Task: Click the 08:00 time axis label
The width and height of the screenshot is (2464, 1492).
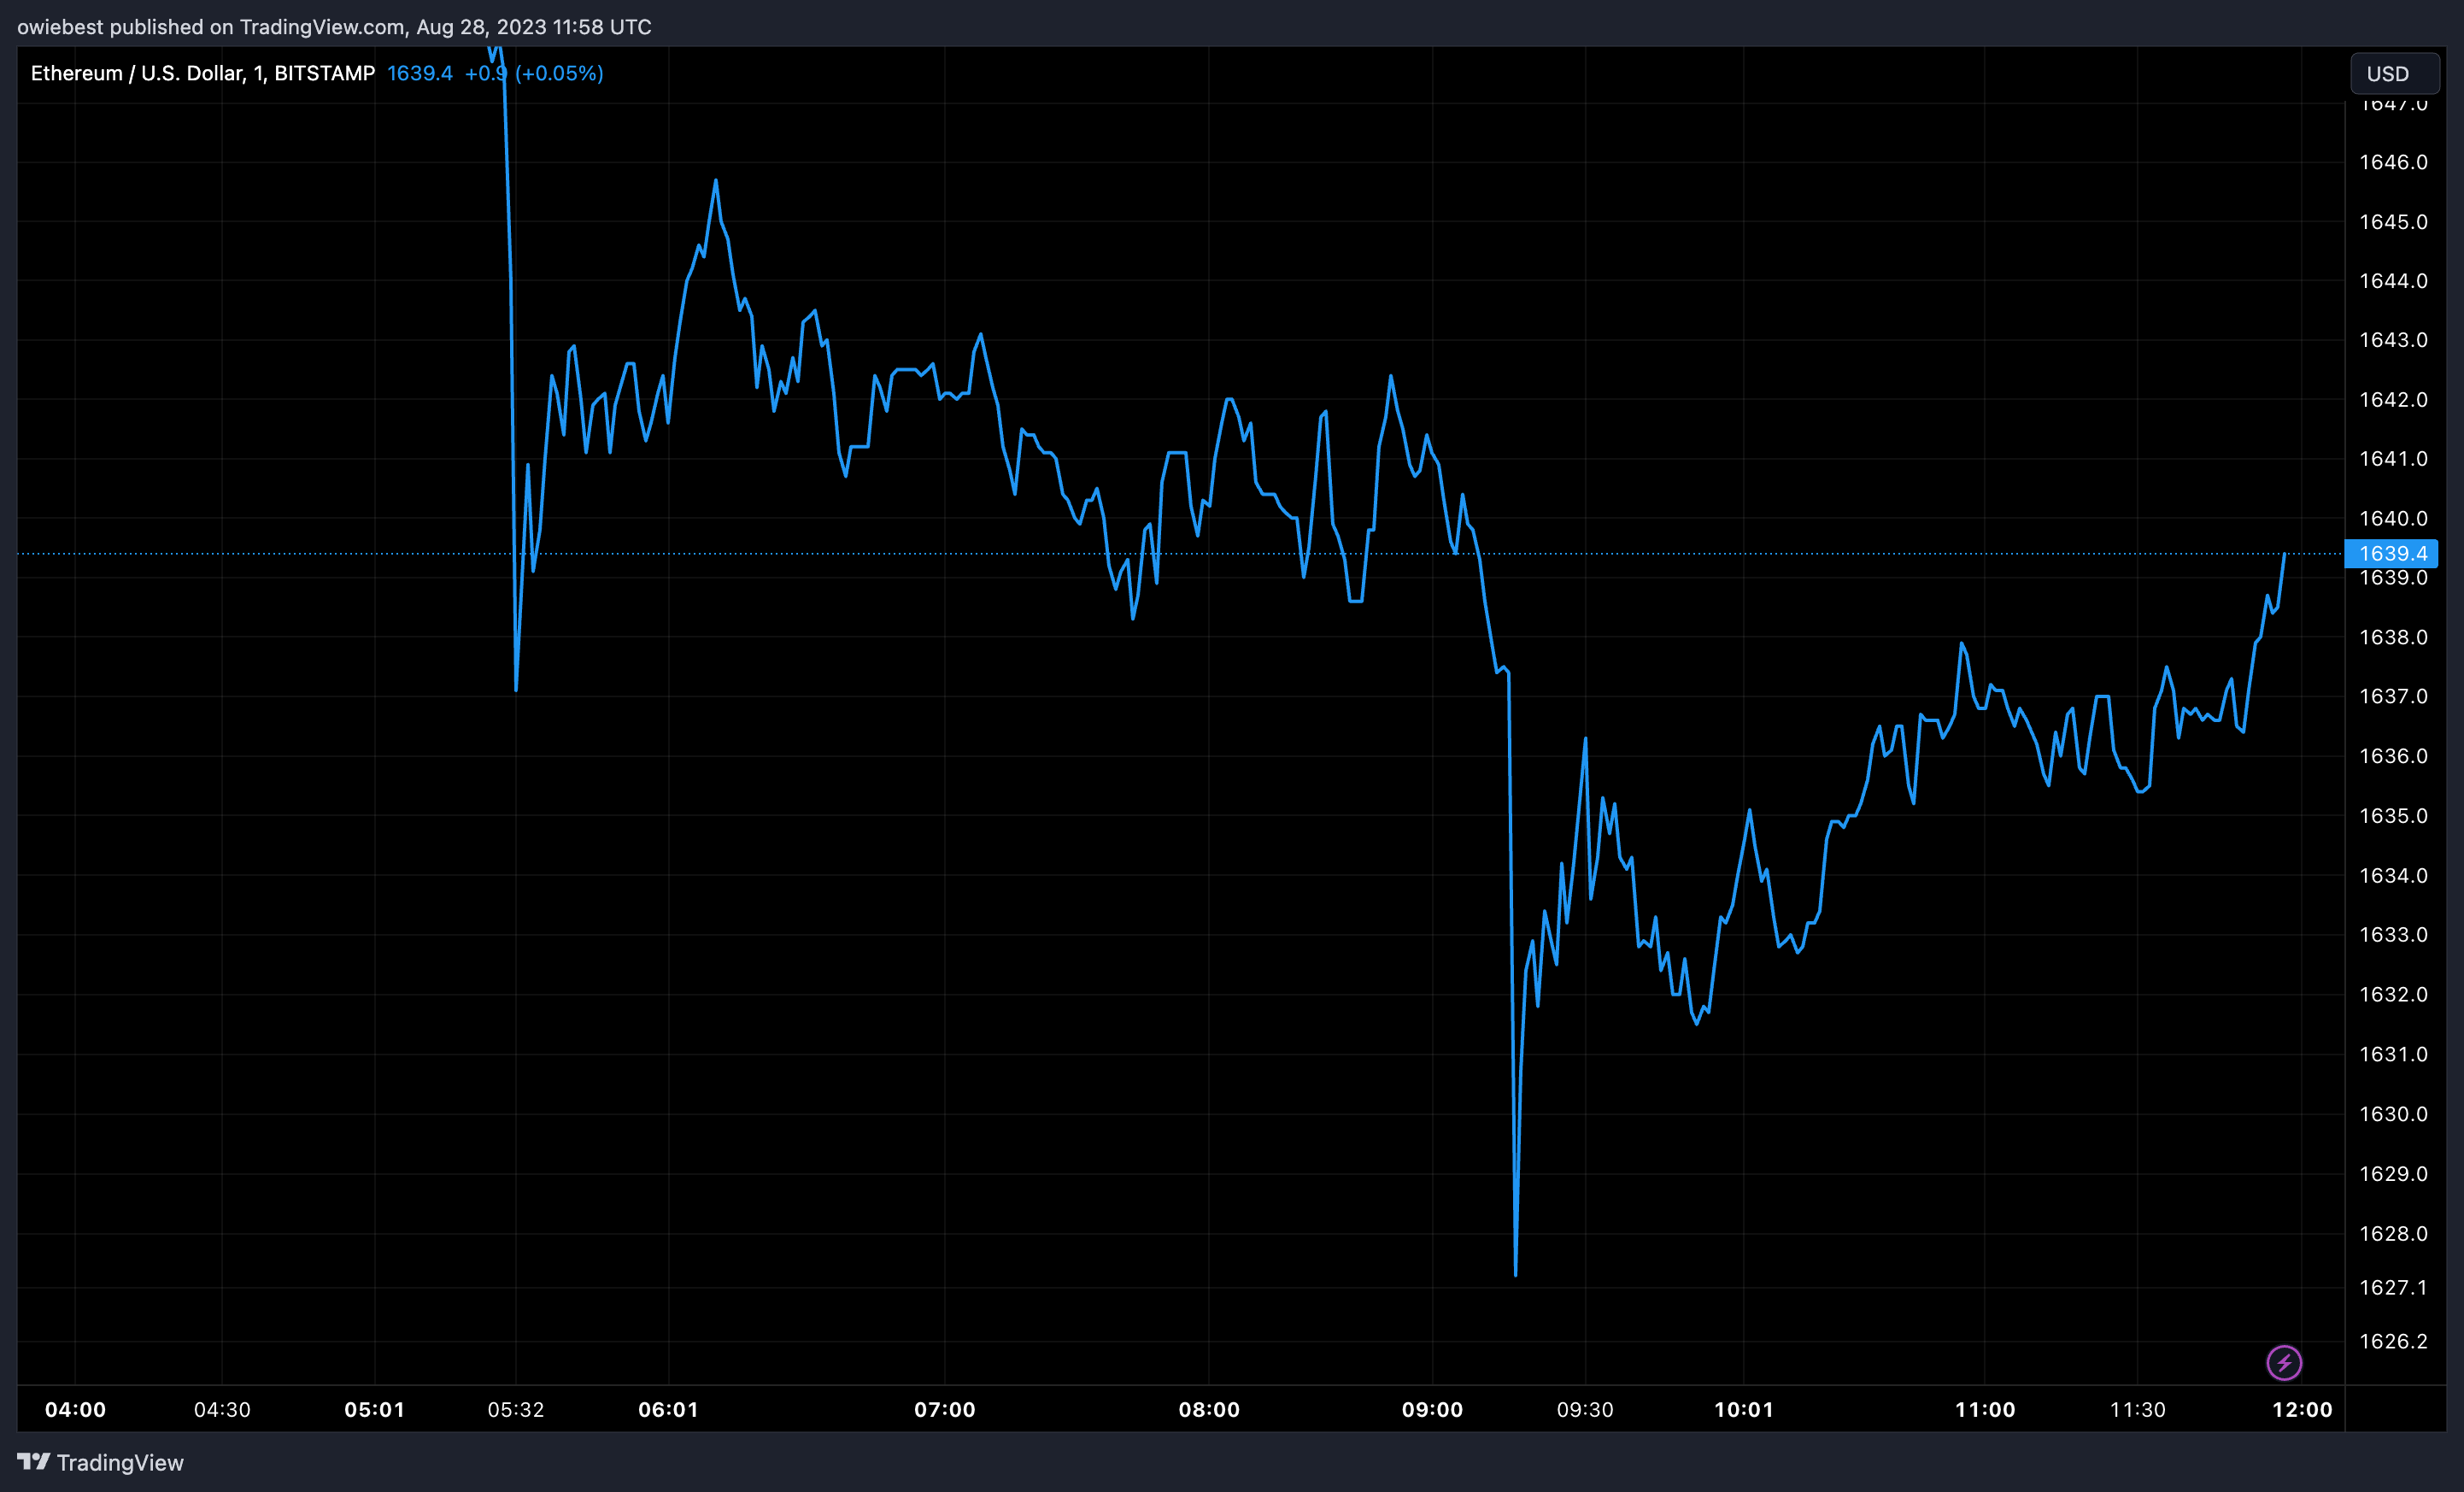Action: tap(1209, 1409)
